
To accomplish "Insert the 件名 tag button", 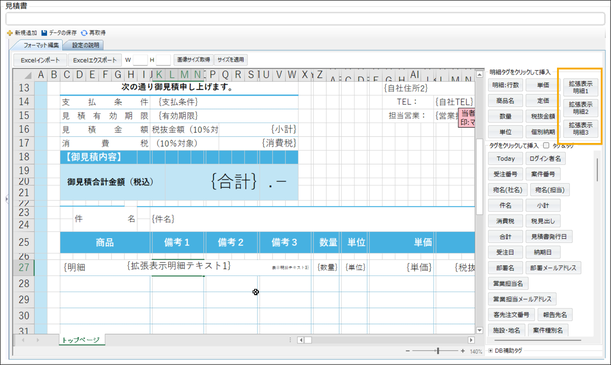I will coord(505,205).
